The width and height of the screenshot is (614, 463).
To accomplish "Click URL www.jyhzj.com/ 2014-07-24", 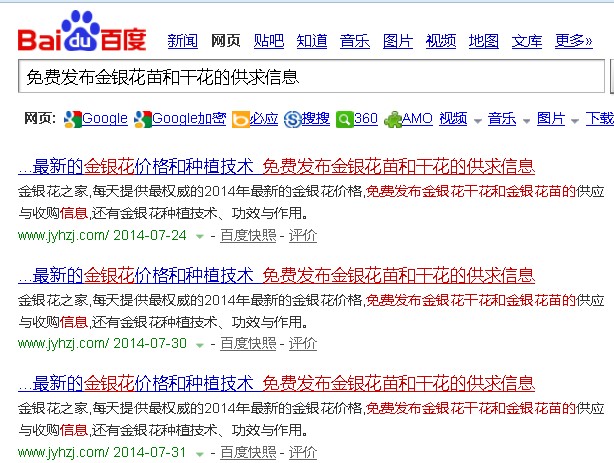I will pos(102,235).
